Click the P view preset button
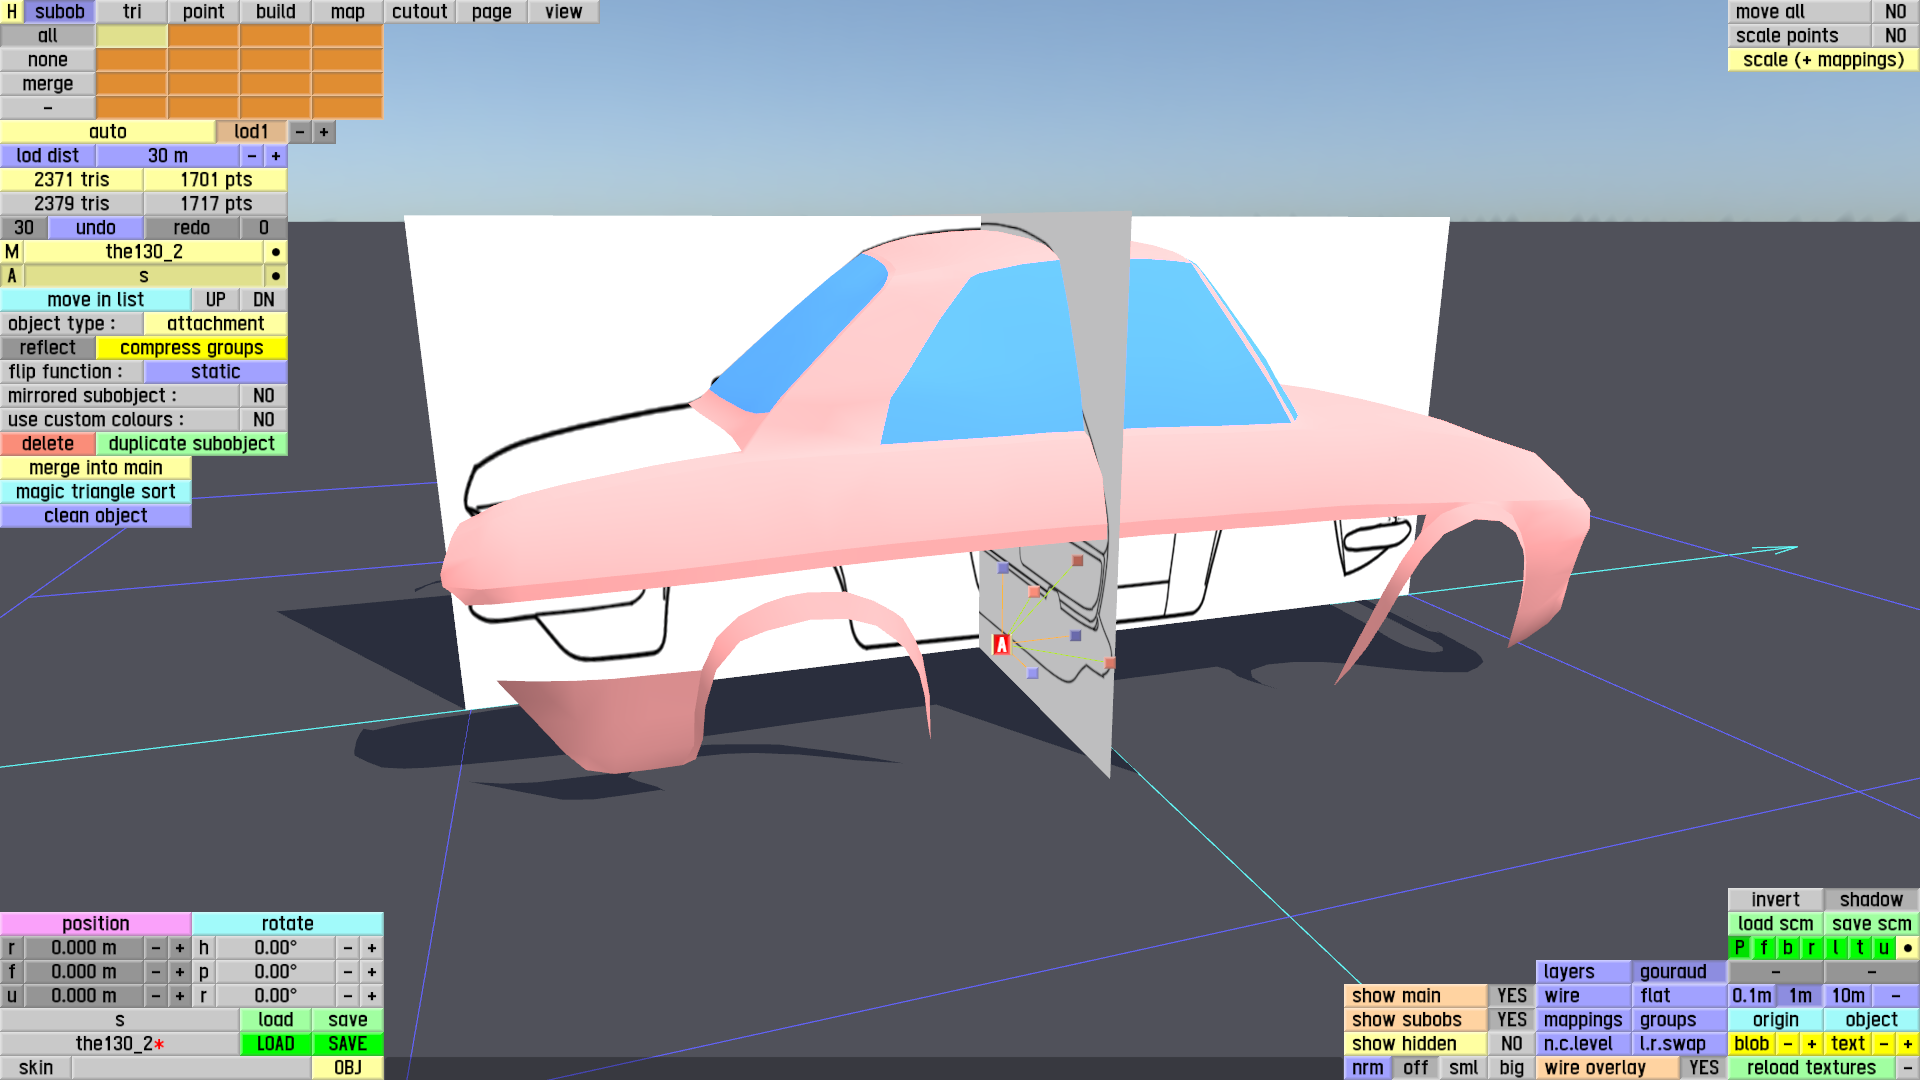 click(1739, 948)
